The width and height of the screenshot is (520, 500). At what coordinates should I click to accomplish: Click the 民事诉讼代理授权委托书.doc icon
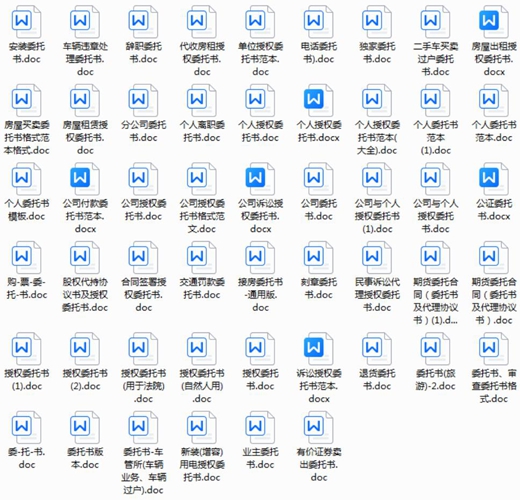(x=377, y=258)
